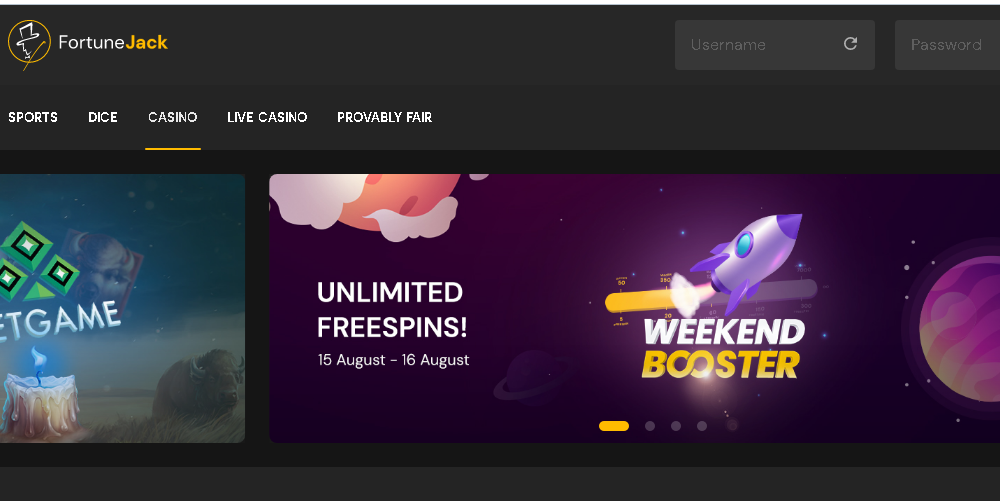
Task: Select the Casino tab
Action: pos(173,117)
